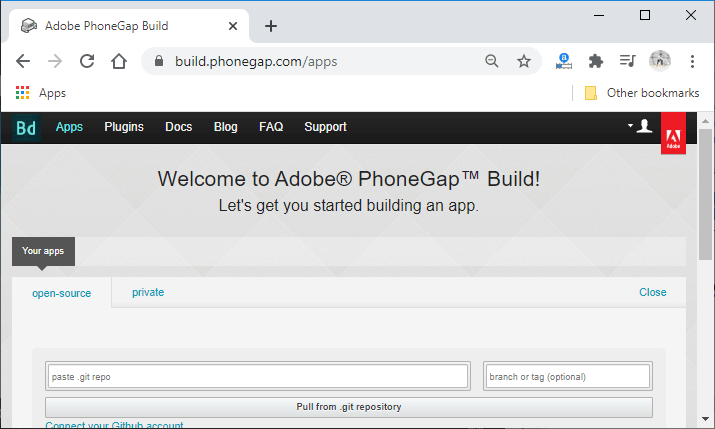Open the Blog nav item
Image resolution: width=715 pixels, height=429 pixels.
coord(226,127)
